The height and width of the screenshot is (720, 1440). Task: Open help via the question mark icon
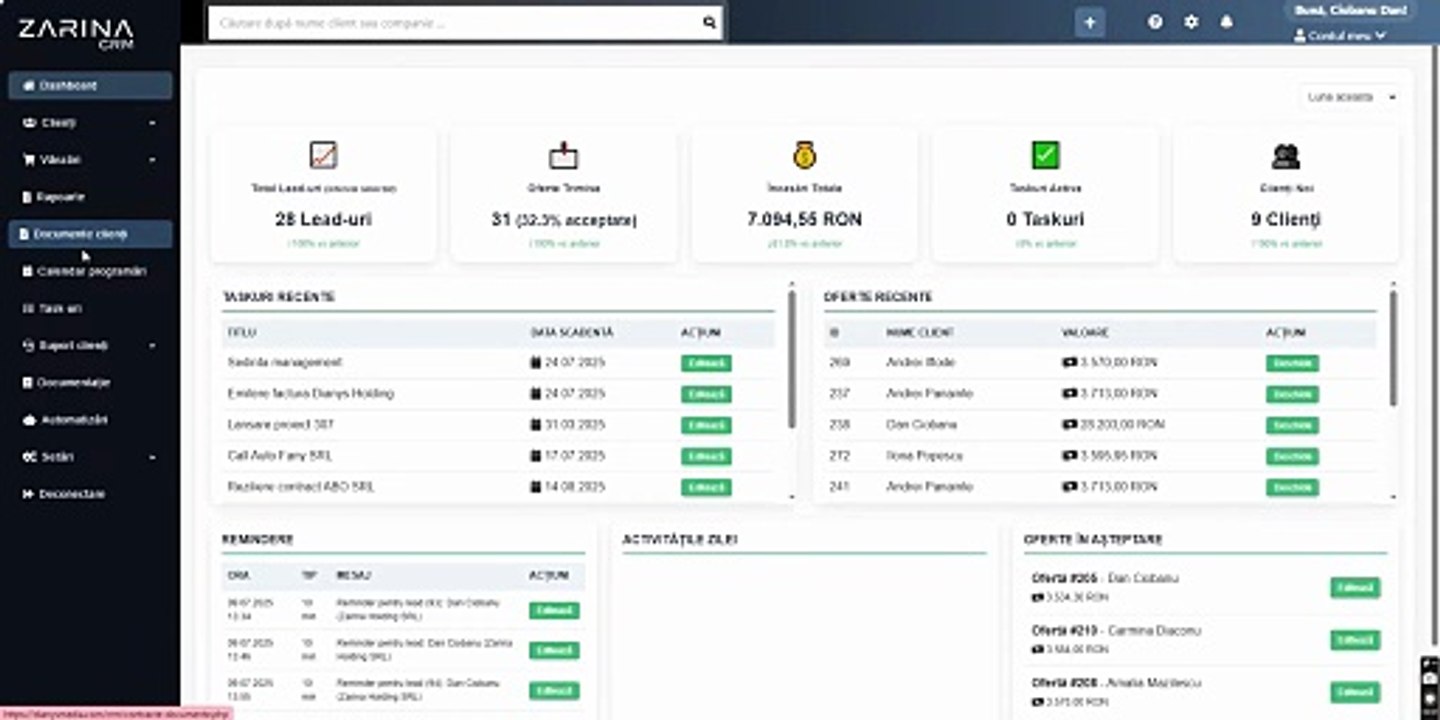[1155, 22]
